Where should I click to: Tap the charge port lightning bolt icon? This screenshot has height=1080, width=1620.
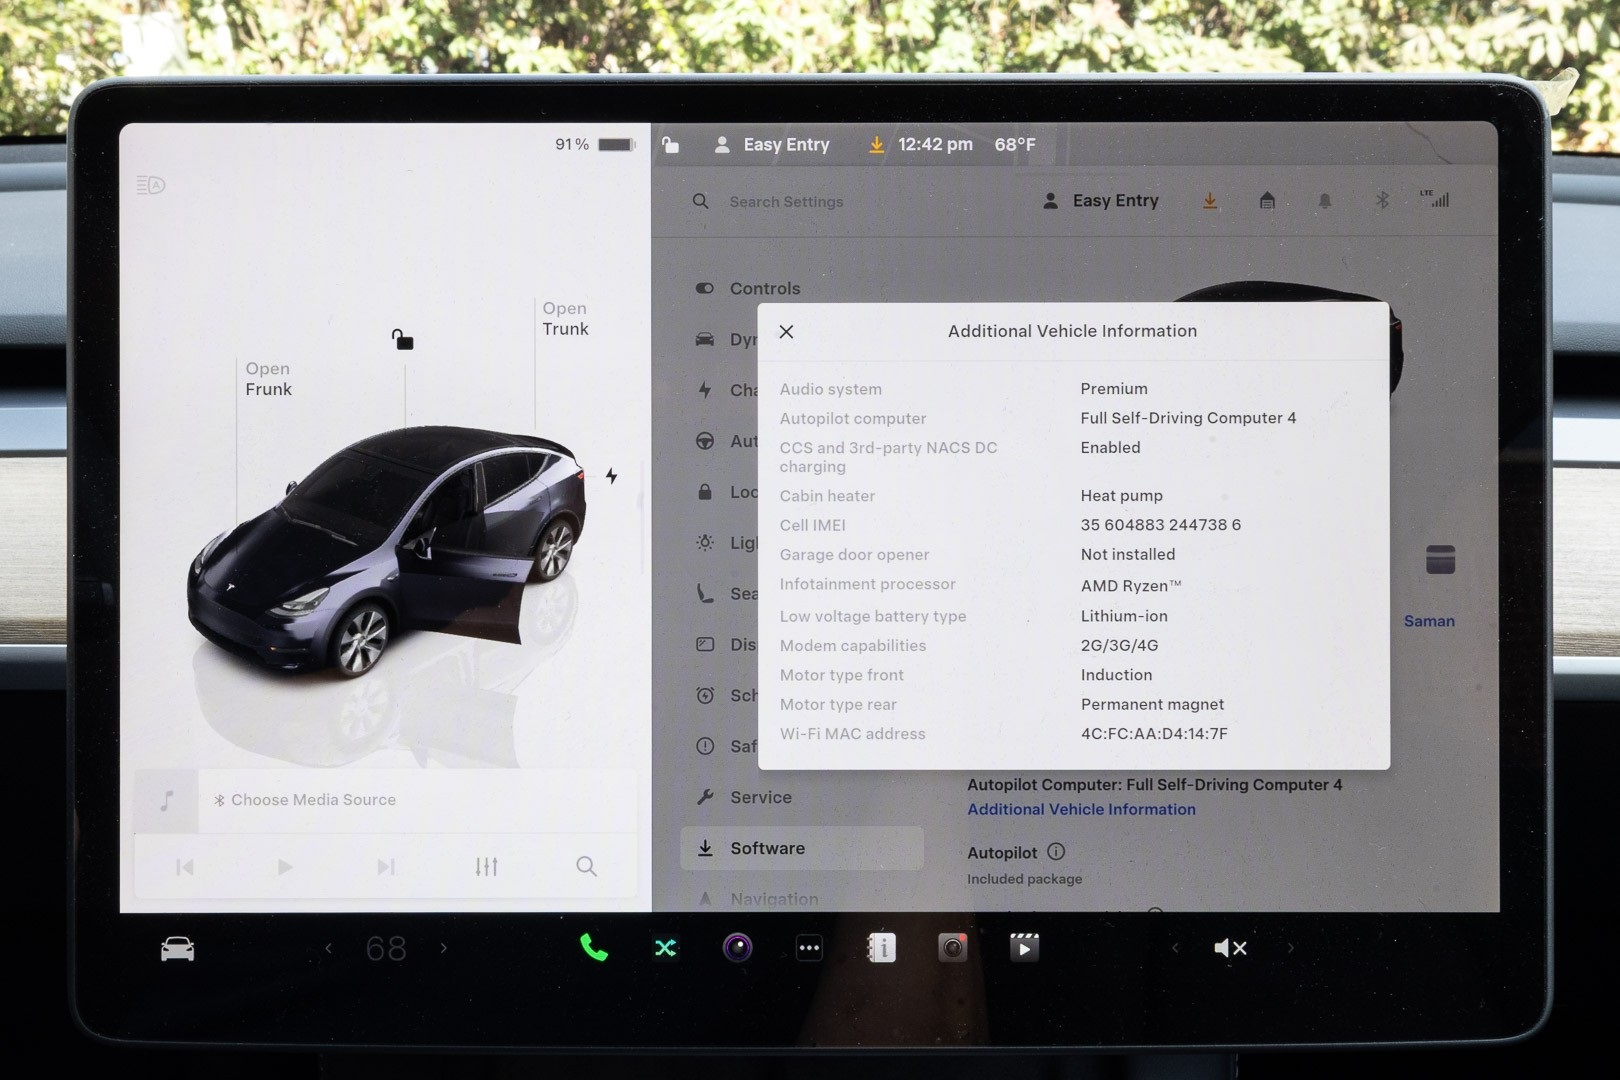[x=611, y=476]
